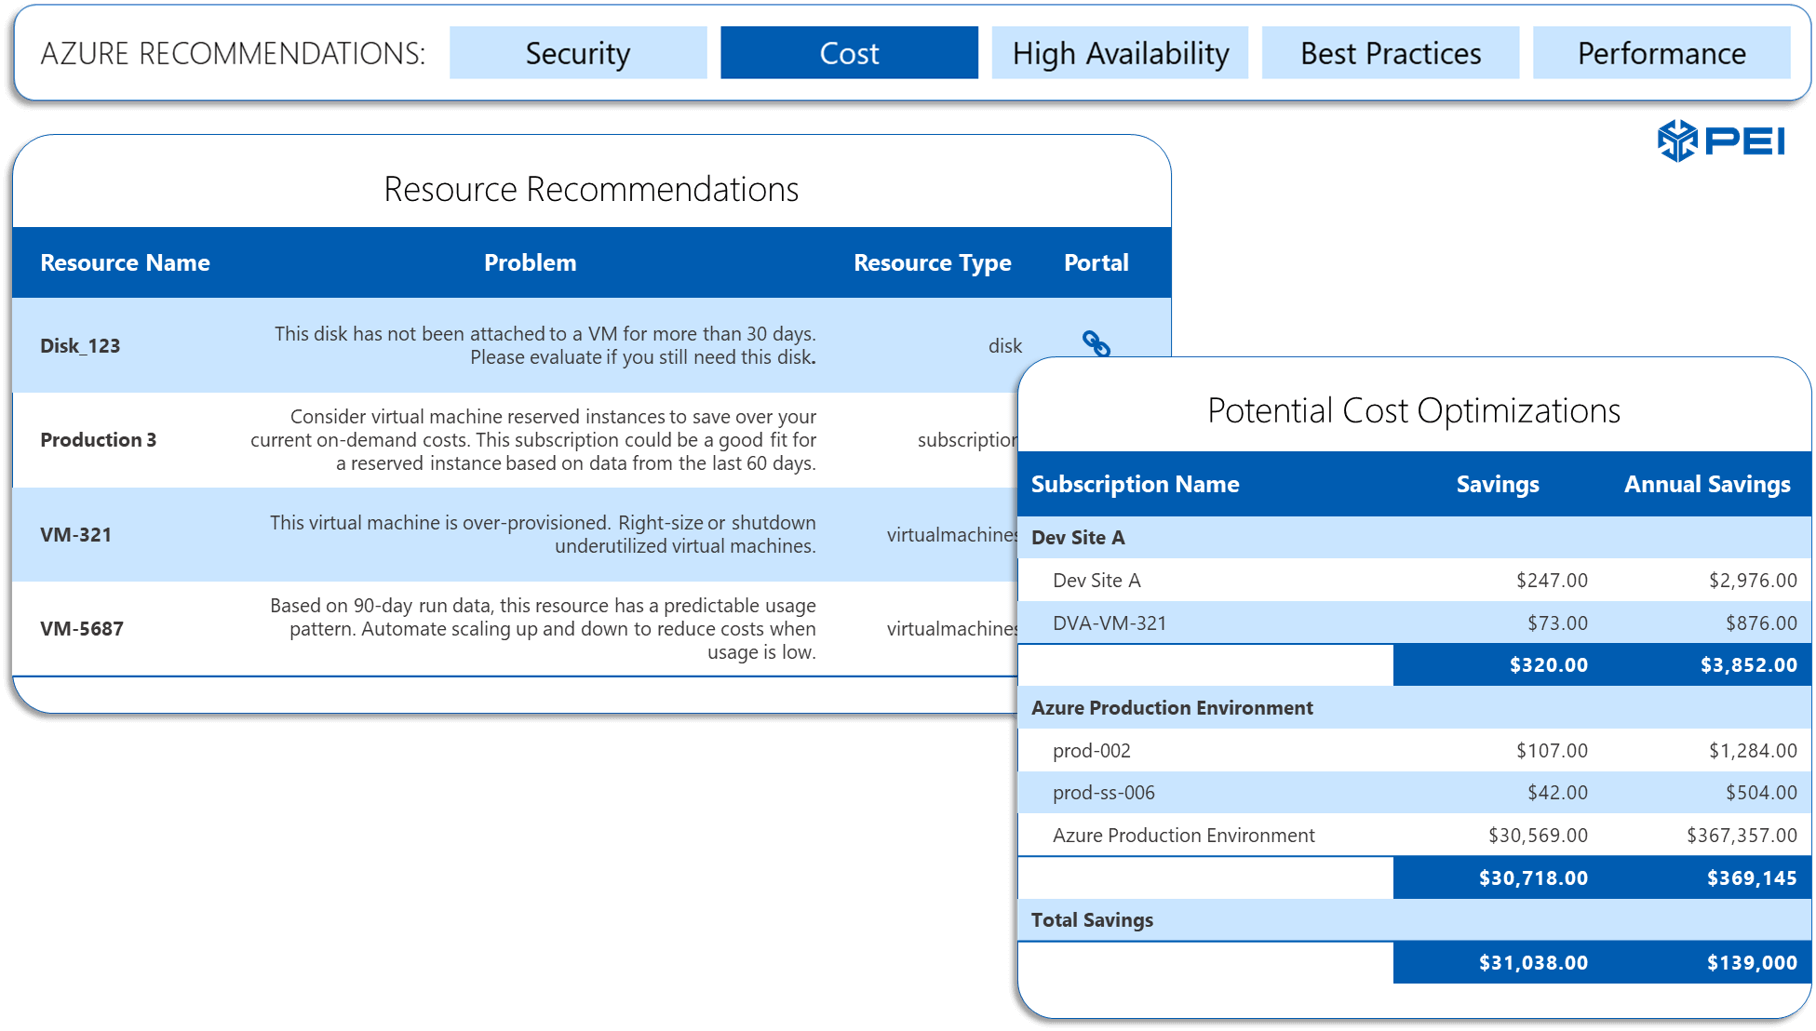1816x1031 pixels.
Task: Click the Resource Type column header
Action: 932,263
